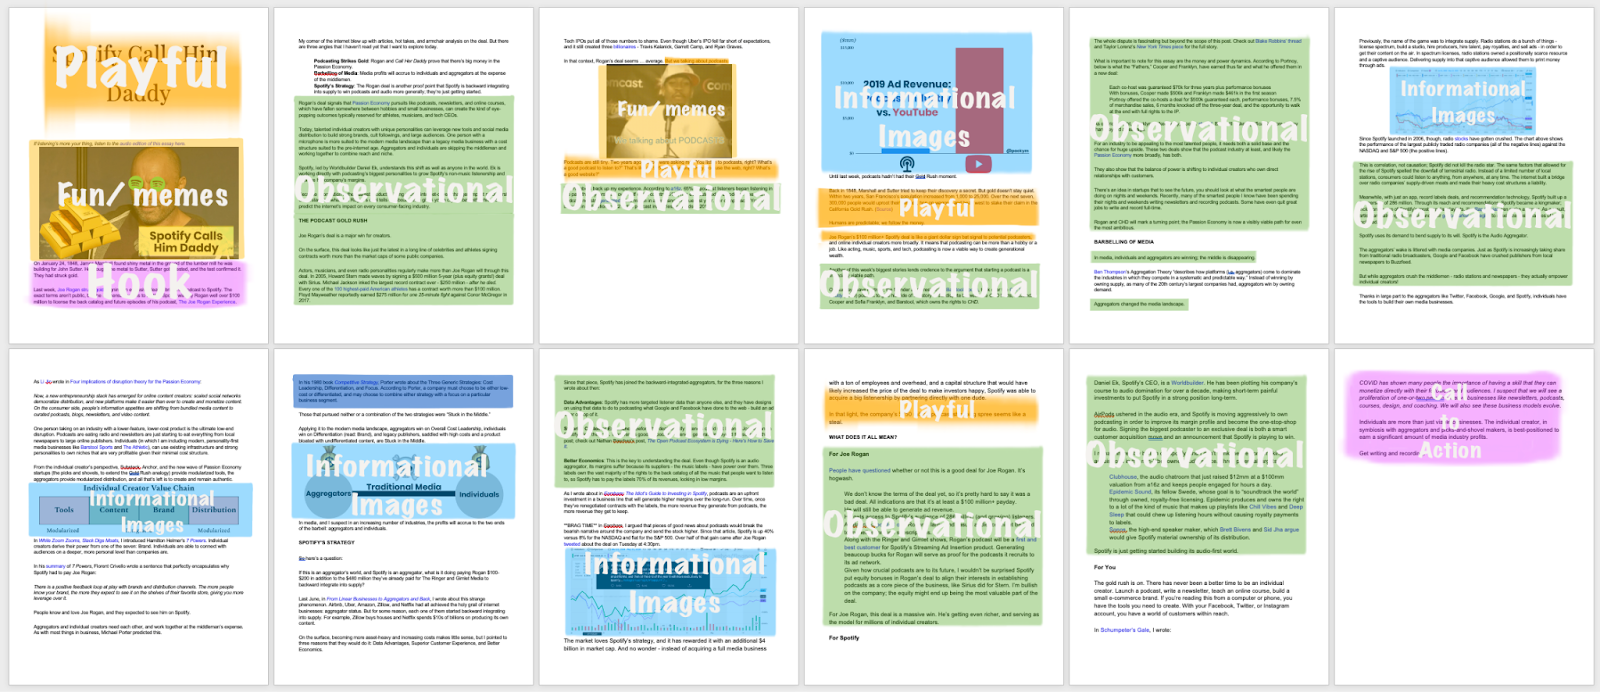Click the 'SPOTIFY'S STRATEGY' heading

coord(328,542)
